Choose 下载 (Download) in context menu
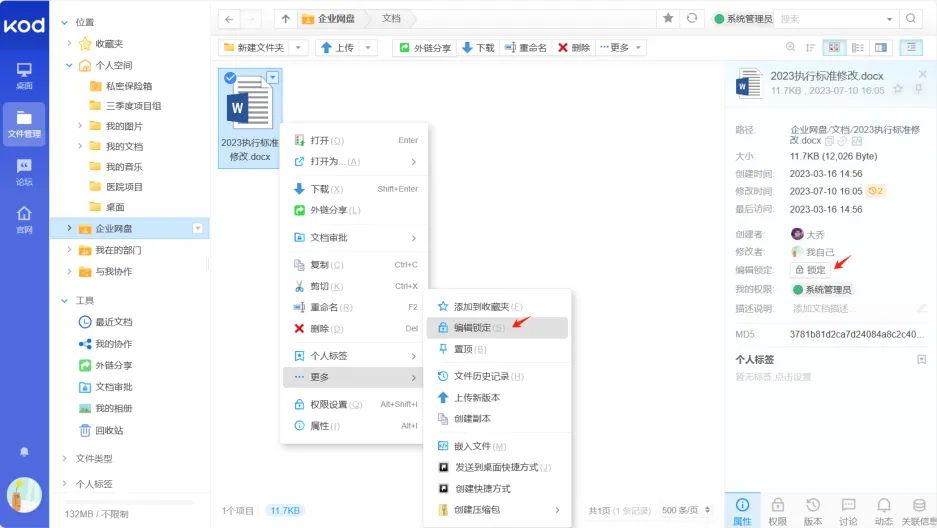This screenshot has height=528, width=937. [356, 189]
